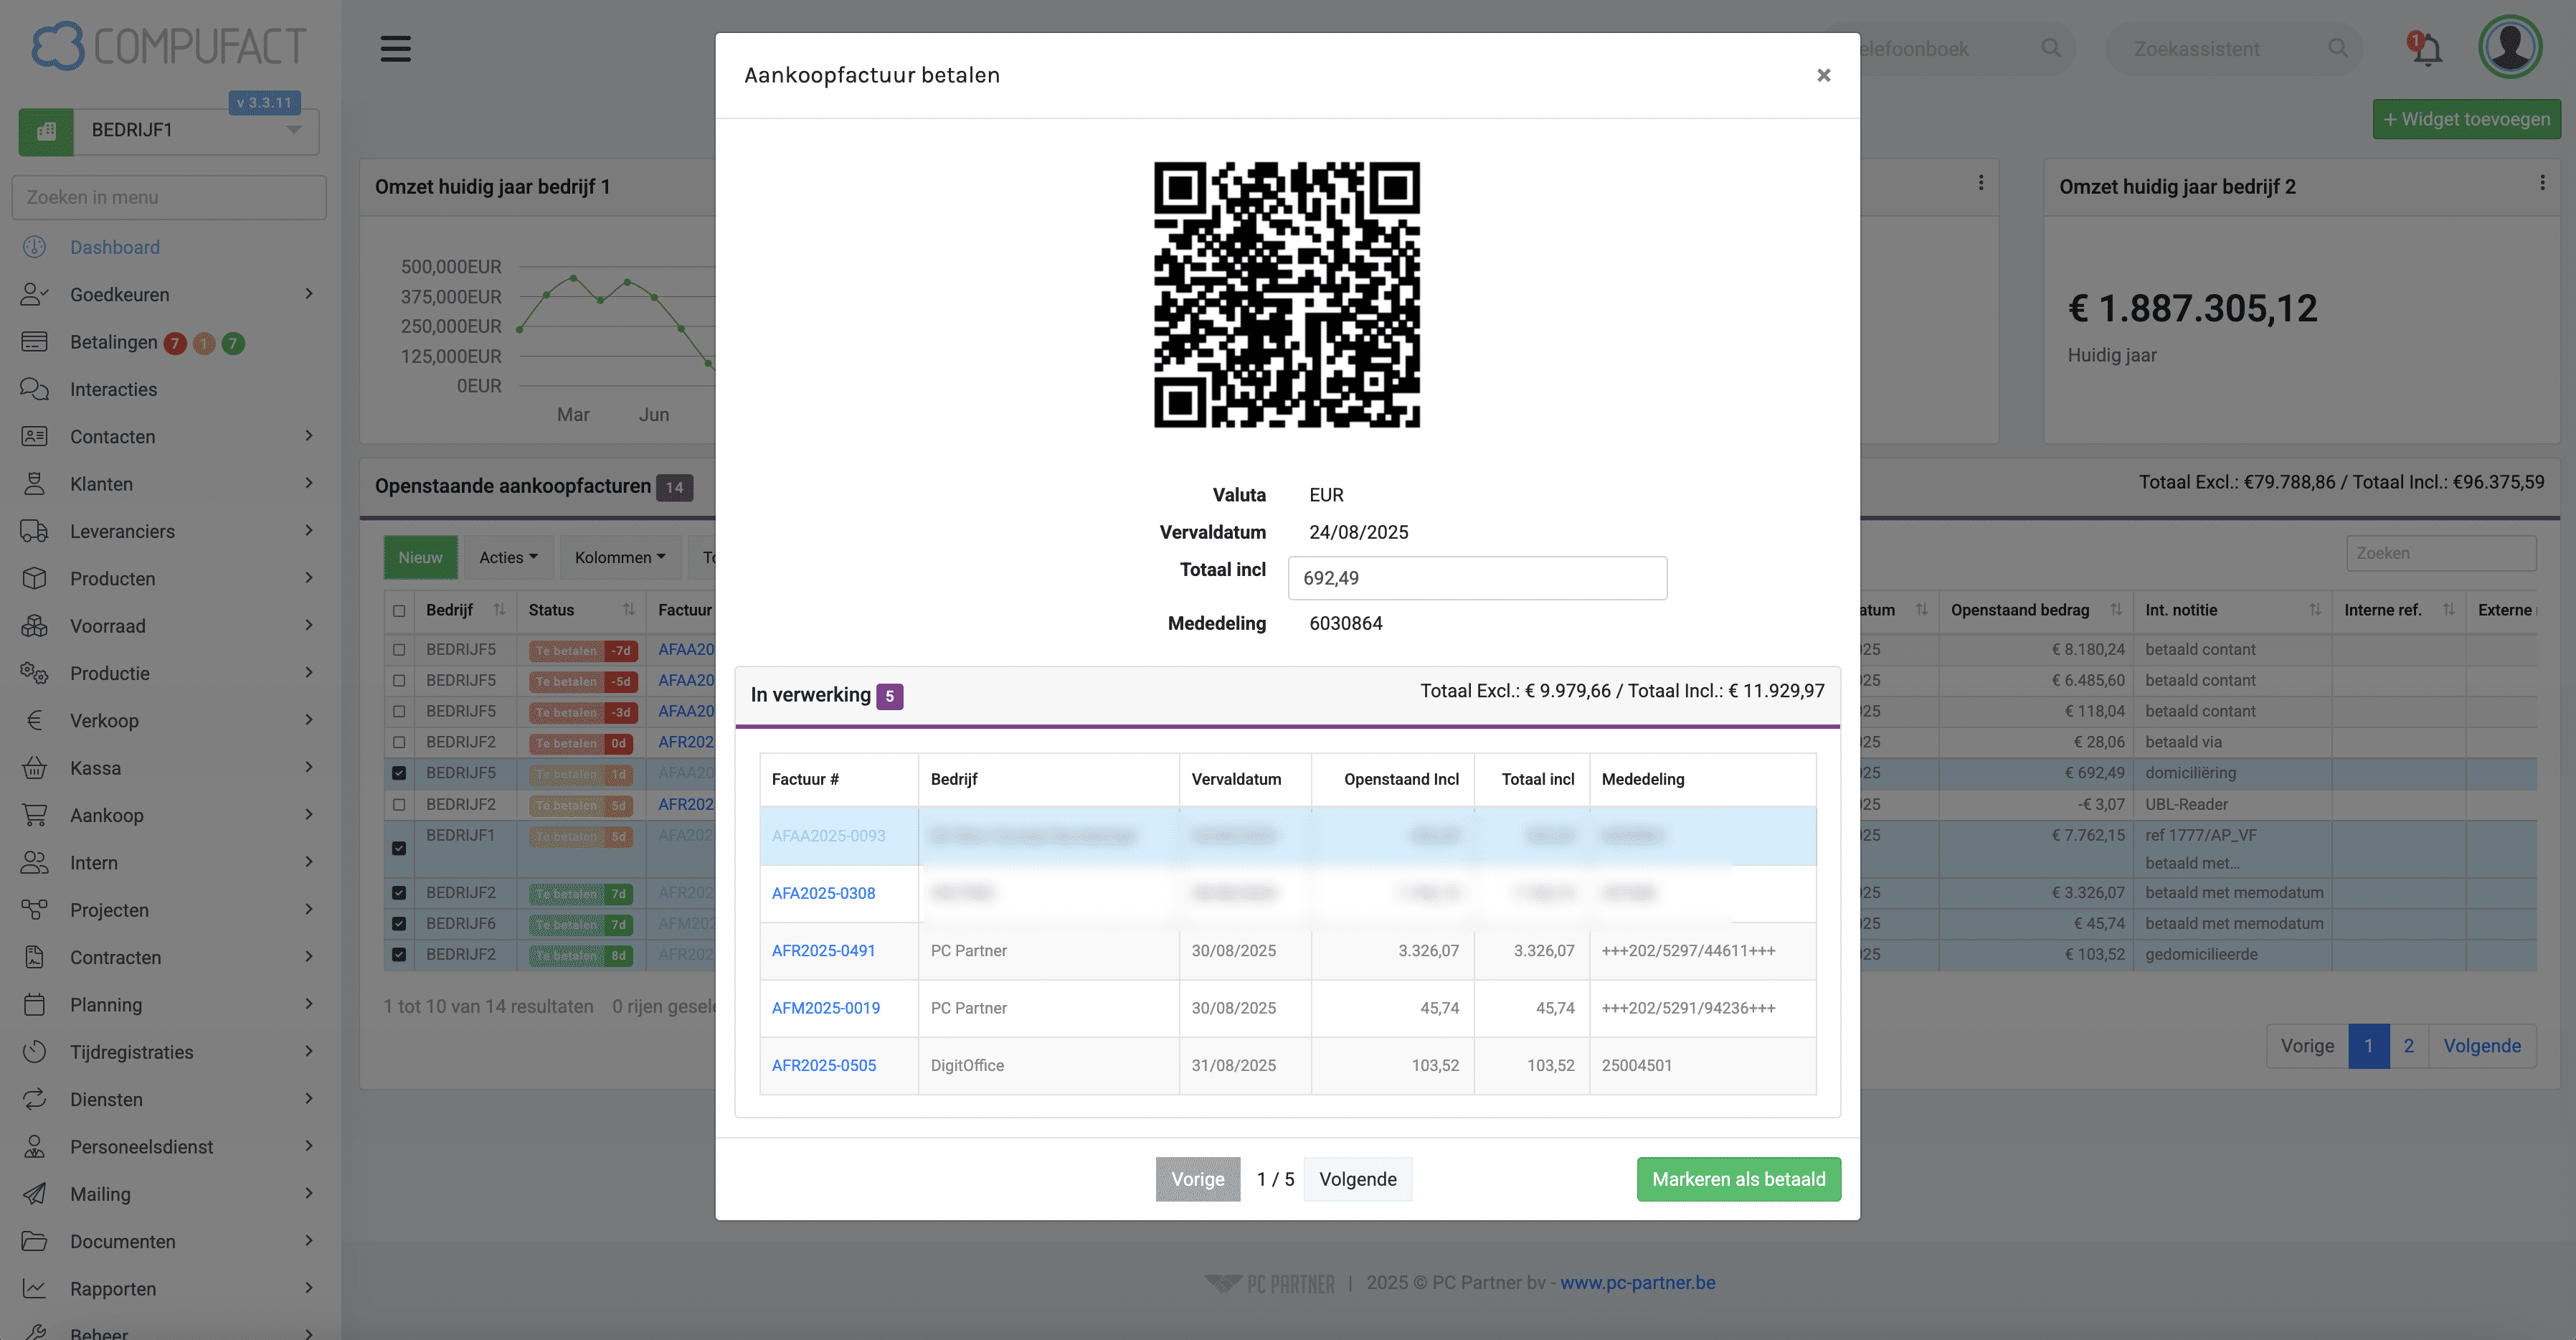The height and width of the screenshot is (1340, 2576).
Task: Open the Interacties menu item
Action: [x=113, y=389]
